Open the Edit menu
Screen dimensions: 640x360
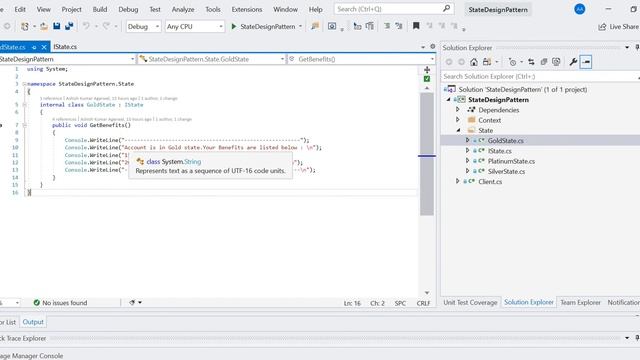click(x=20, y=9)
